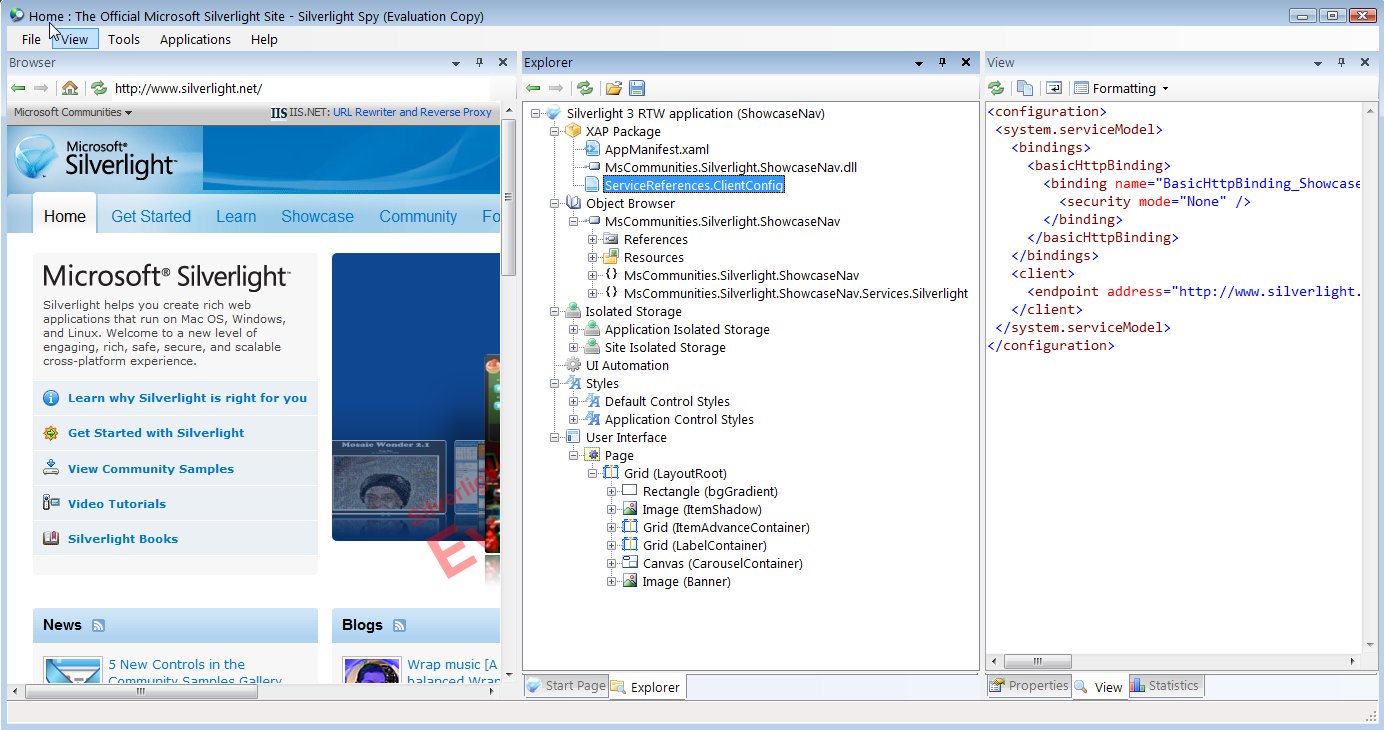Viewport: 1384px width, 730px height.
Task: Open the Community site tab
Action: (x=418, y=216)
